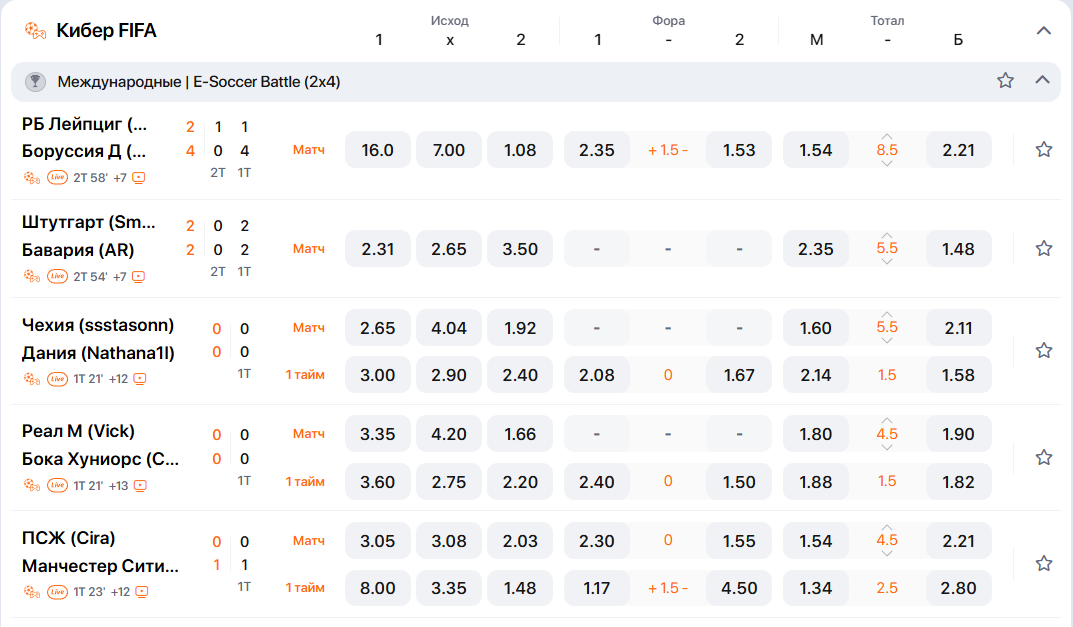Click Live badge under ПСЖ vs Манчестер Сити
Viewport: 1073px width, 627px height.
pyautogui.click(x=58, y=592)
